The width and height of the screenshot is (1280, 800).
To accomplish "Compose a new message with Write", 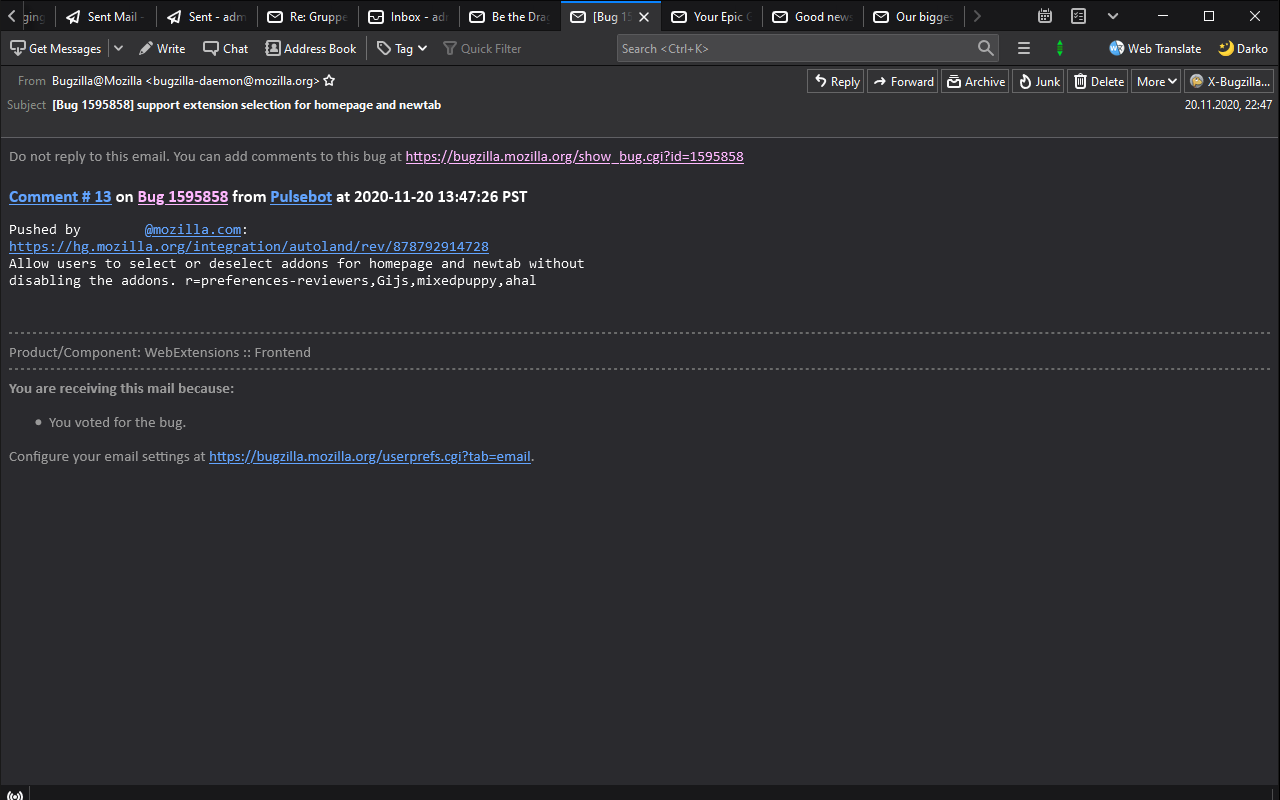I will [x=162, y=48].
